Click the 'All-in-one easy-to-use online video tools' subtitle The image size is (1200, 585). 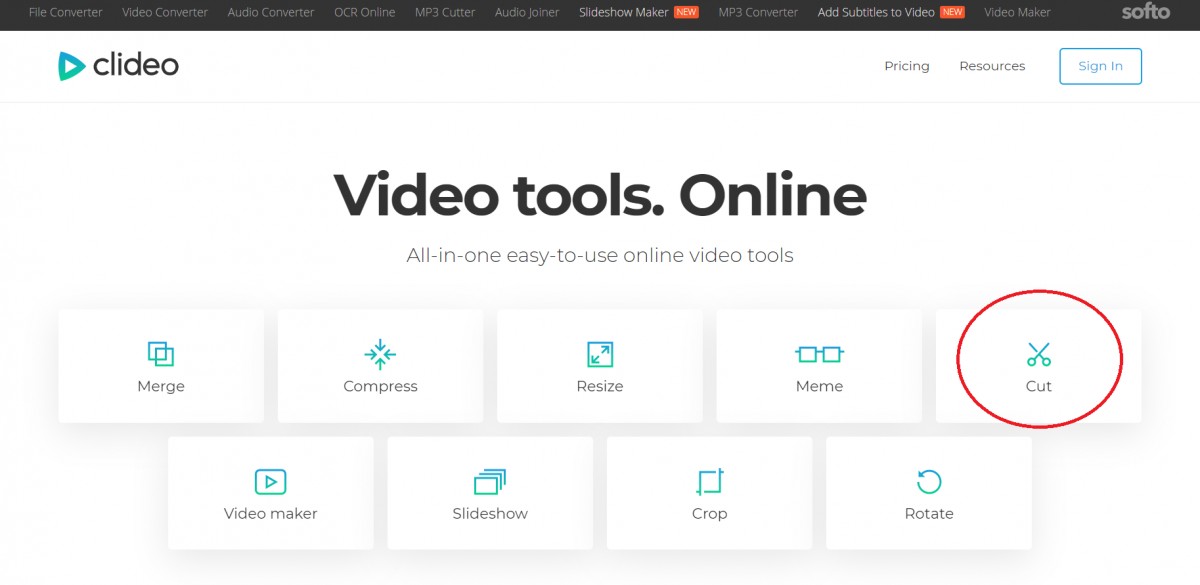pos(600,256)
